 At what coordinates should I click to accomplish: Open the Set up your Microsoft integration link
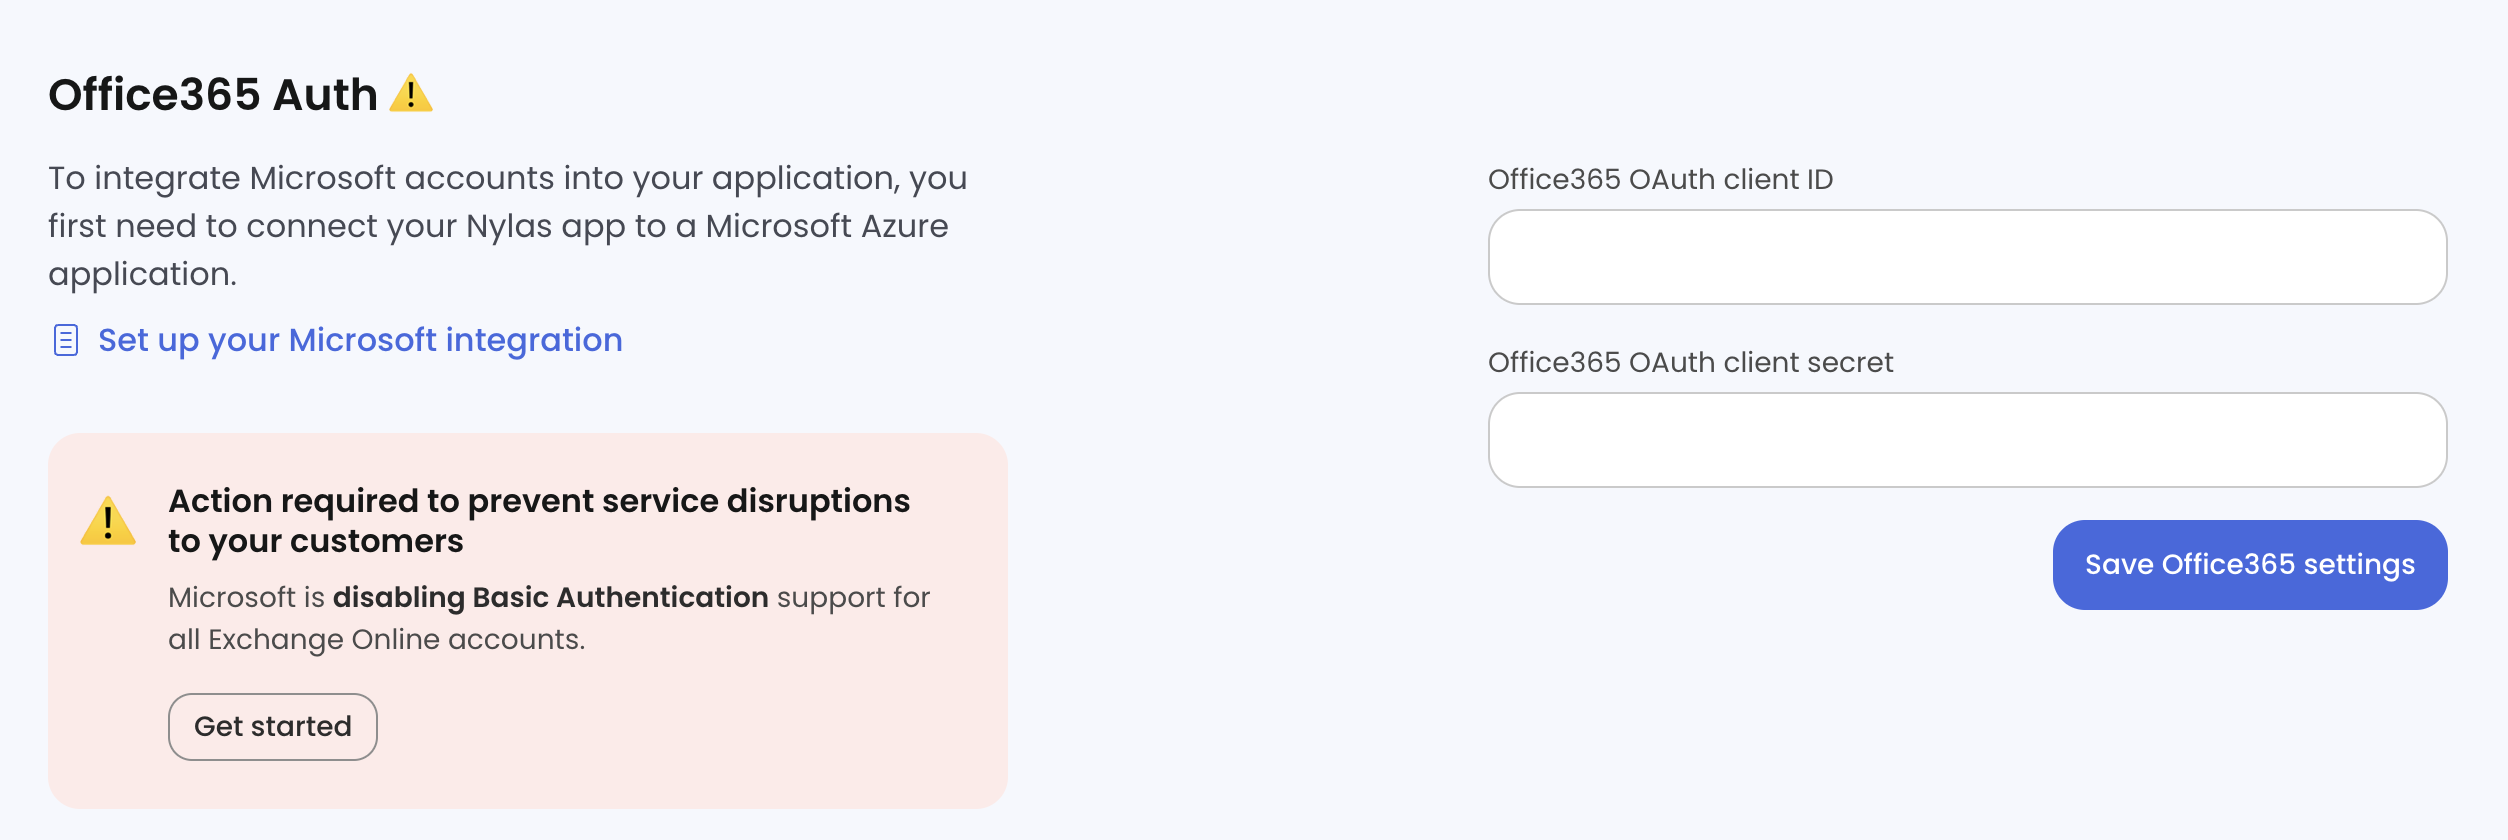359,340
